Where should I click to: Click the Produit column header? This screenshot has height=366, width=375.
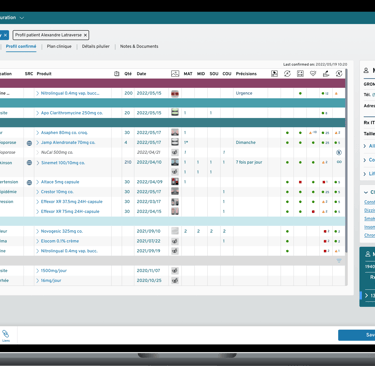(x=44, y=74)
